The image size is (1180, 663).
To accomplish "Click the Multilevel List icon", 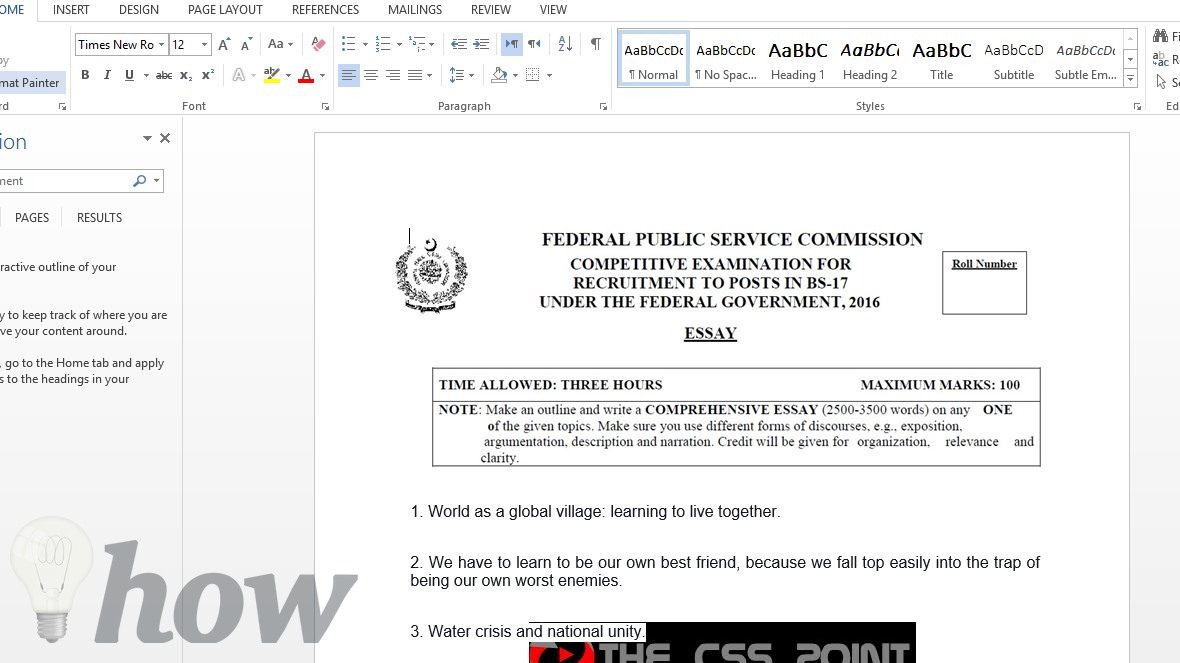I will click(417, 44).
